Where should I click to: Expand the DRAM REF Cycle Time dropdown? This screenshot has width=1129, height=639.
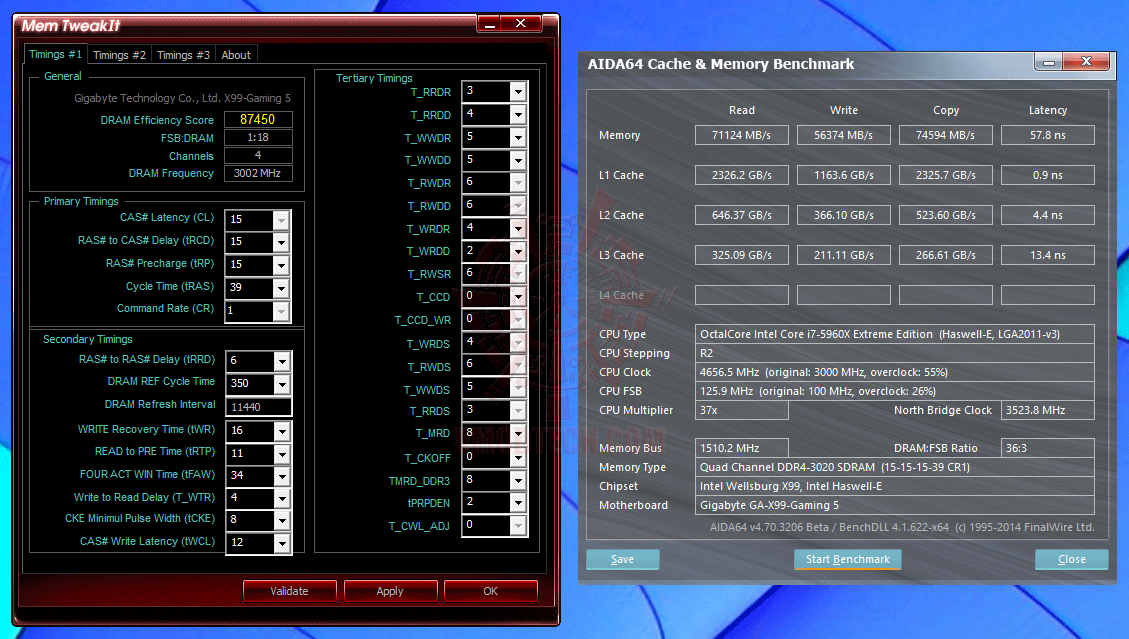(282, 384)
